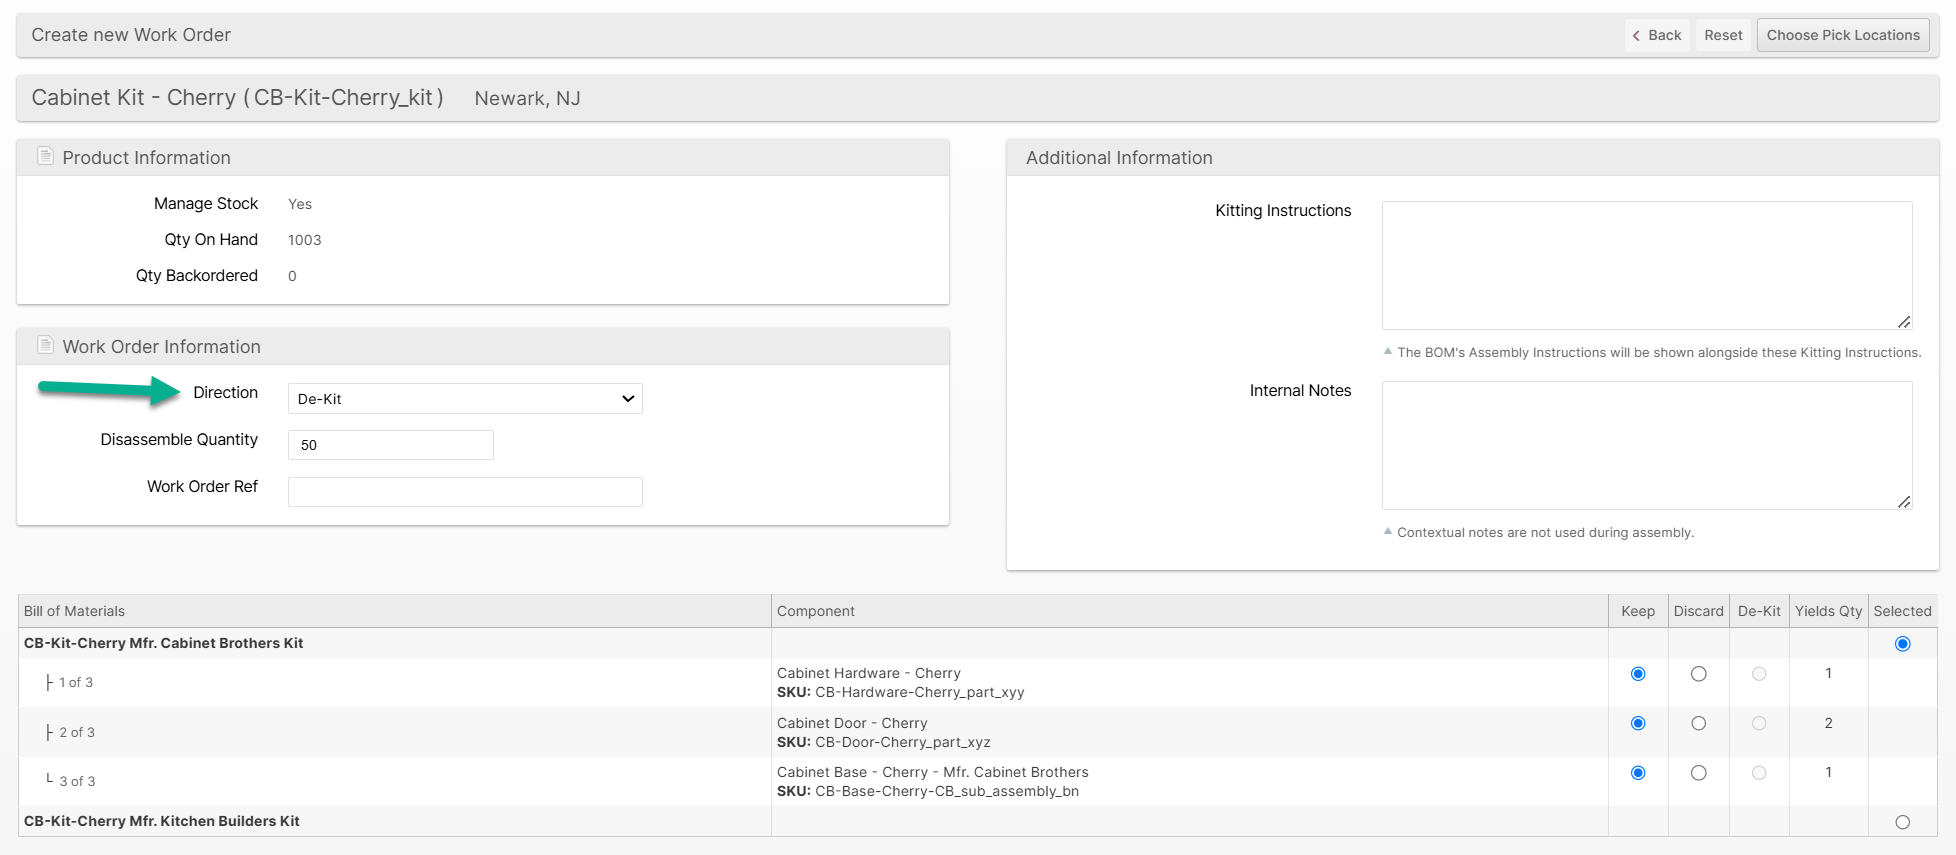
Task: Click the Disassemble Quantity field
Action: (x=390, y=445)
